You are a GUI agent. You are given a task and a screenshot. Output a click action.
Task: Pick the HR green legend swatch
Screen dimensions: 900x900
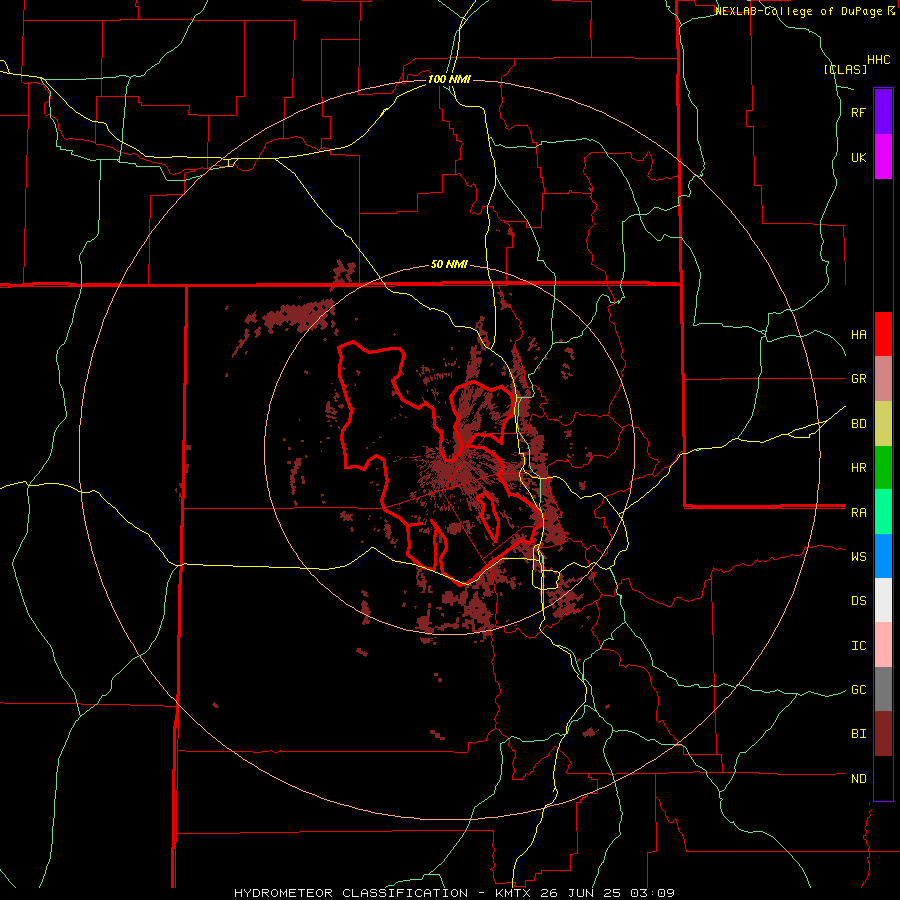pyautogui.click(x=883, y=467)
